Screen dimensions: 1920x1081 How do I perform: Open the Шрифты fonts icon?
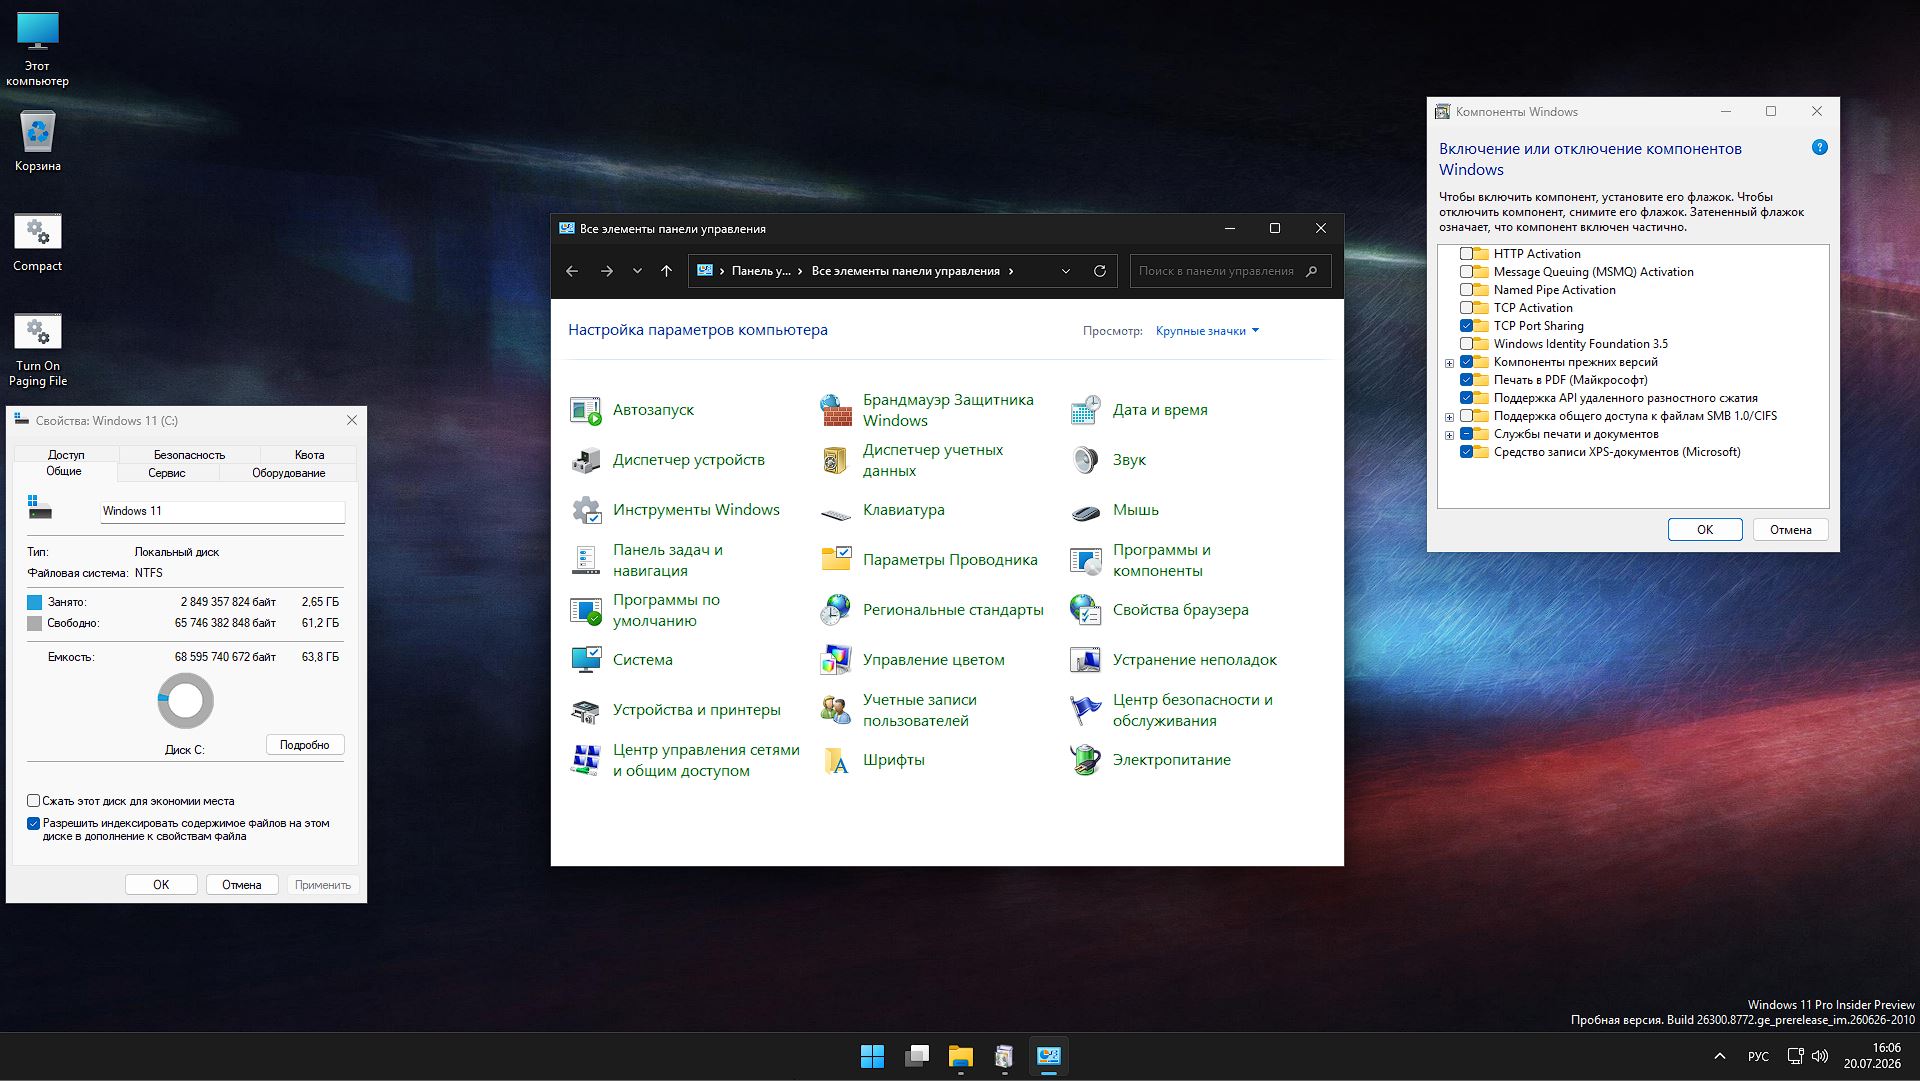pyautogui.click(x=835, y=760)
